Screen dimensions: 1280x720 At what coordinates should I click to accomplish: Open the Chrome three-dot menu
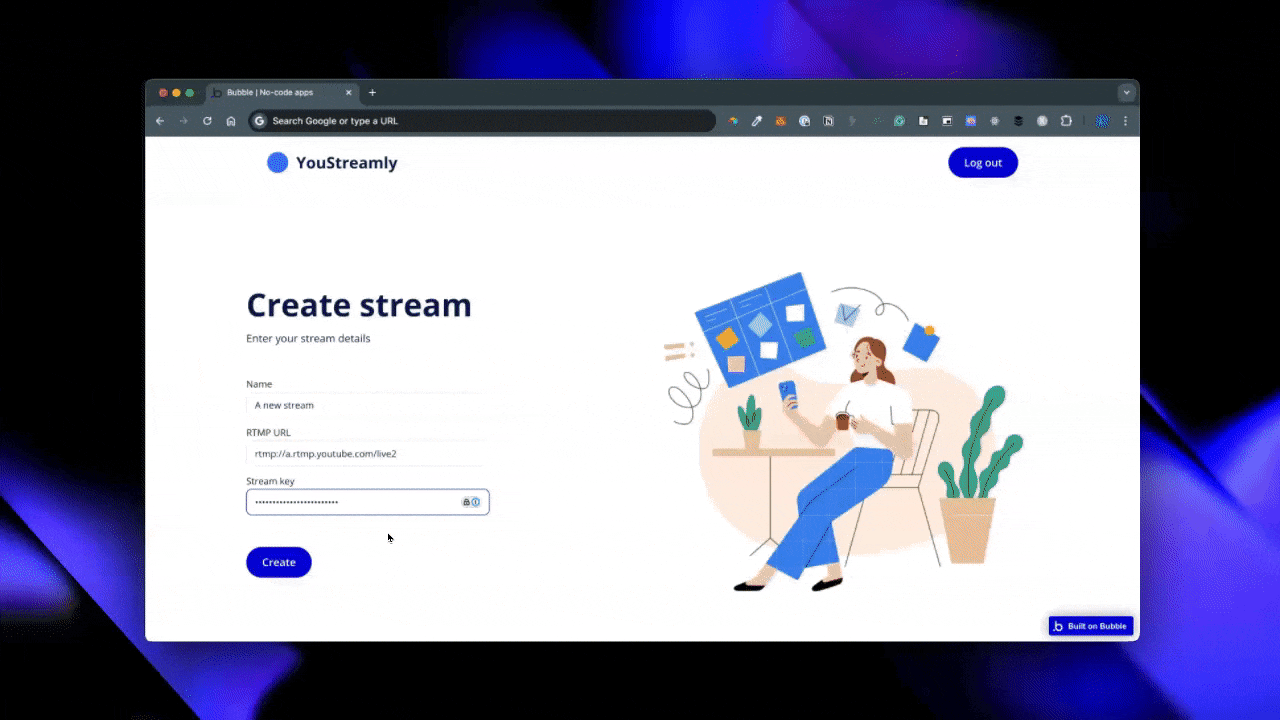(x=1125, y=121)
